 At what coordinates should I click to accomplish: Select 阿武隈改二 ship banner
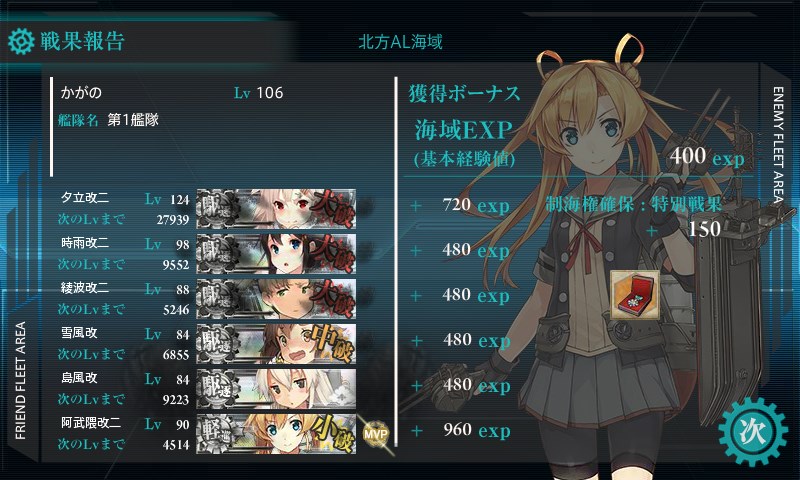tap(276, 434)
